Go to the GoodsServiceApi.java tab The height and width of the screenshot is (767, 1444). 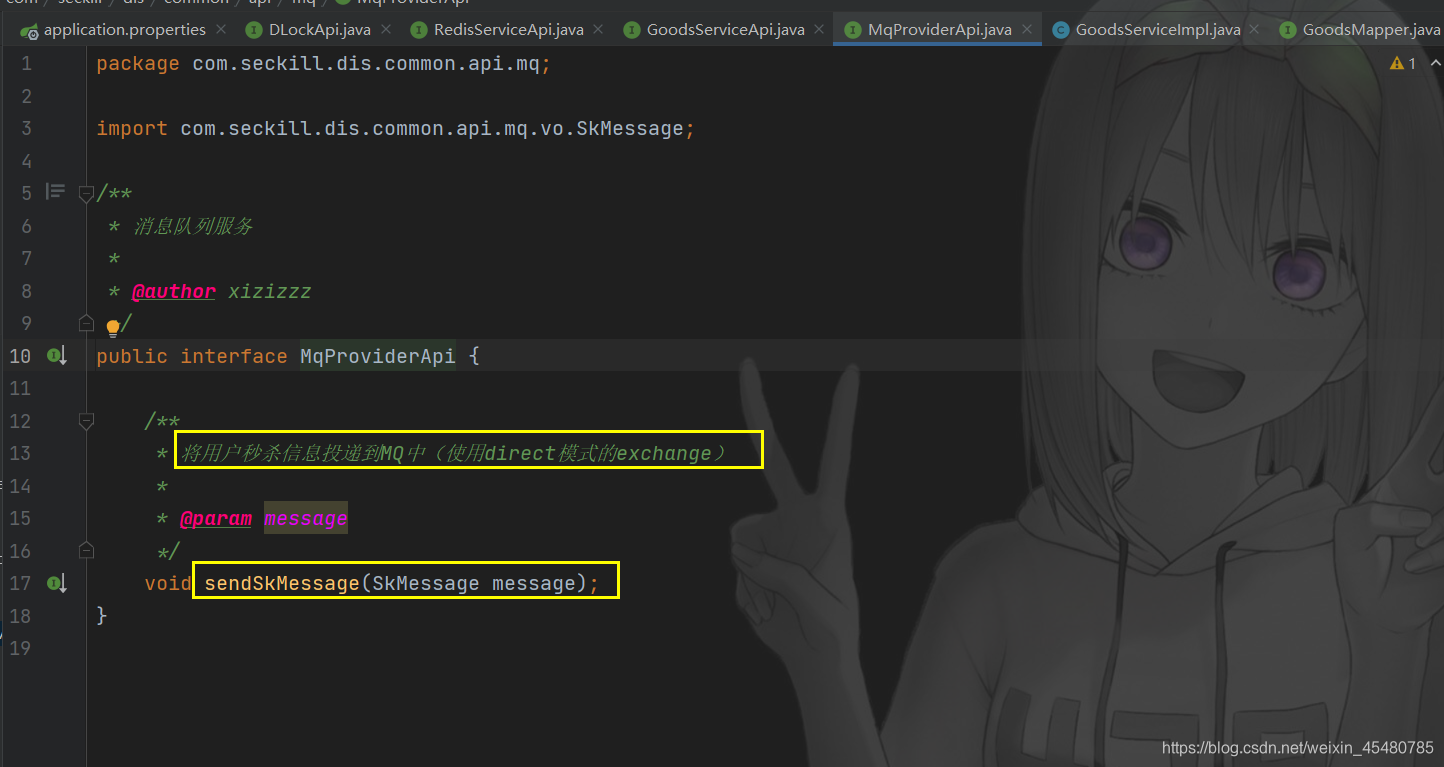pyautogui.click(x=725, y=30)
